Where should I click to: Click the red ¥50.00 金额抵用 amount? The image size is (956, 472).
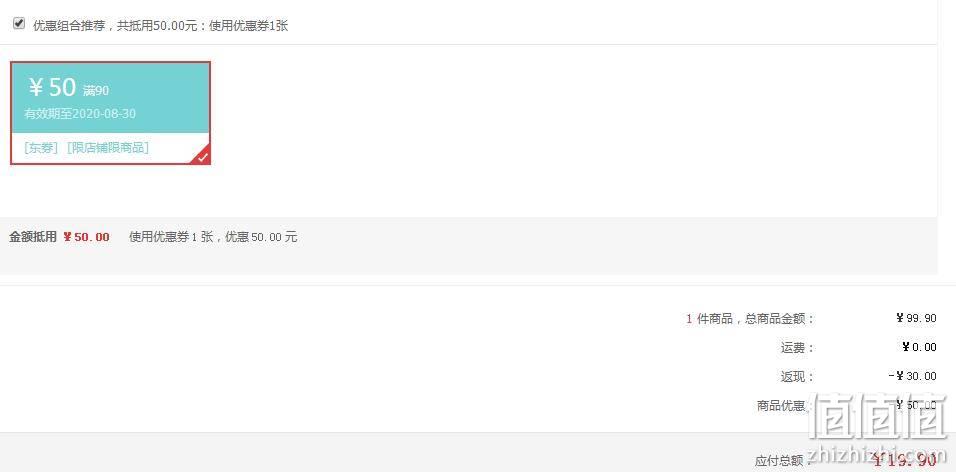click(x=87, y=237)
